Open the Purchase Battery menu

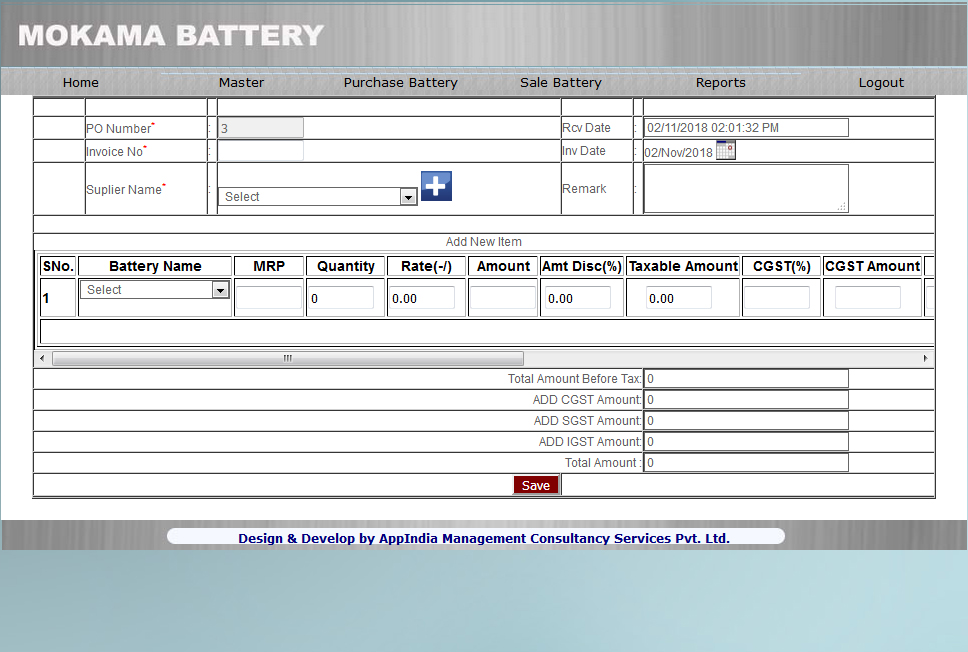401,83
